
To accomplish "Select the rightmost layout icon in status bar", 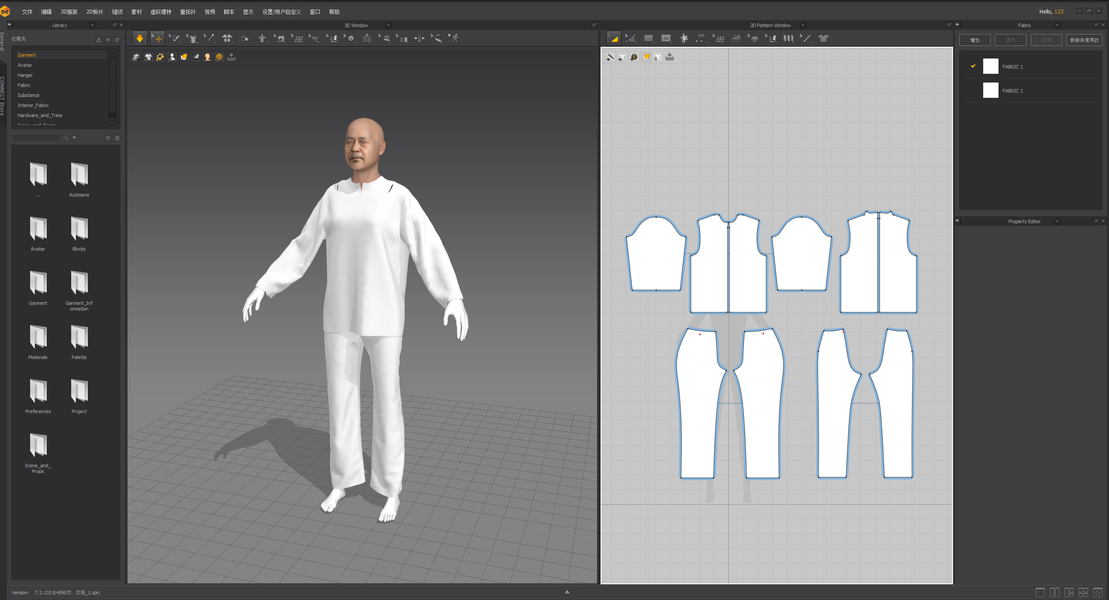I will [x=1098, y=592].
